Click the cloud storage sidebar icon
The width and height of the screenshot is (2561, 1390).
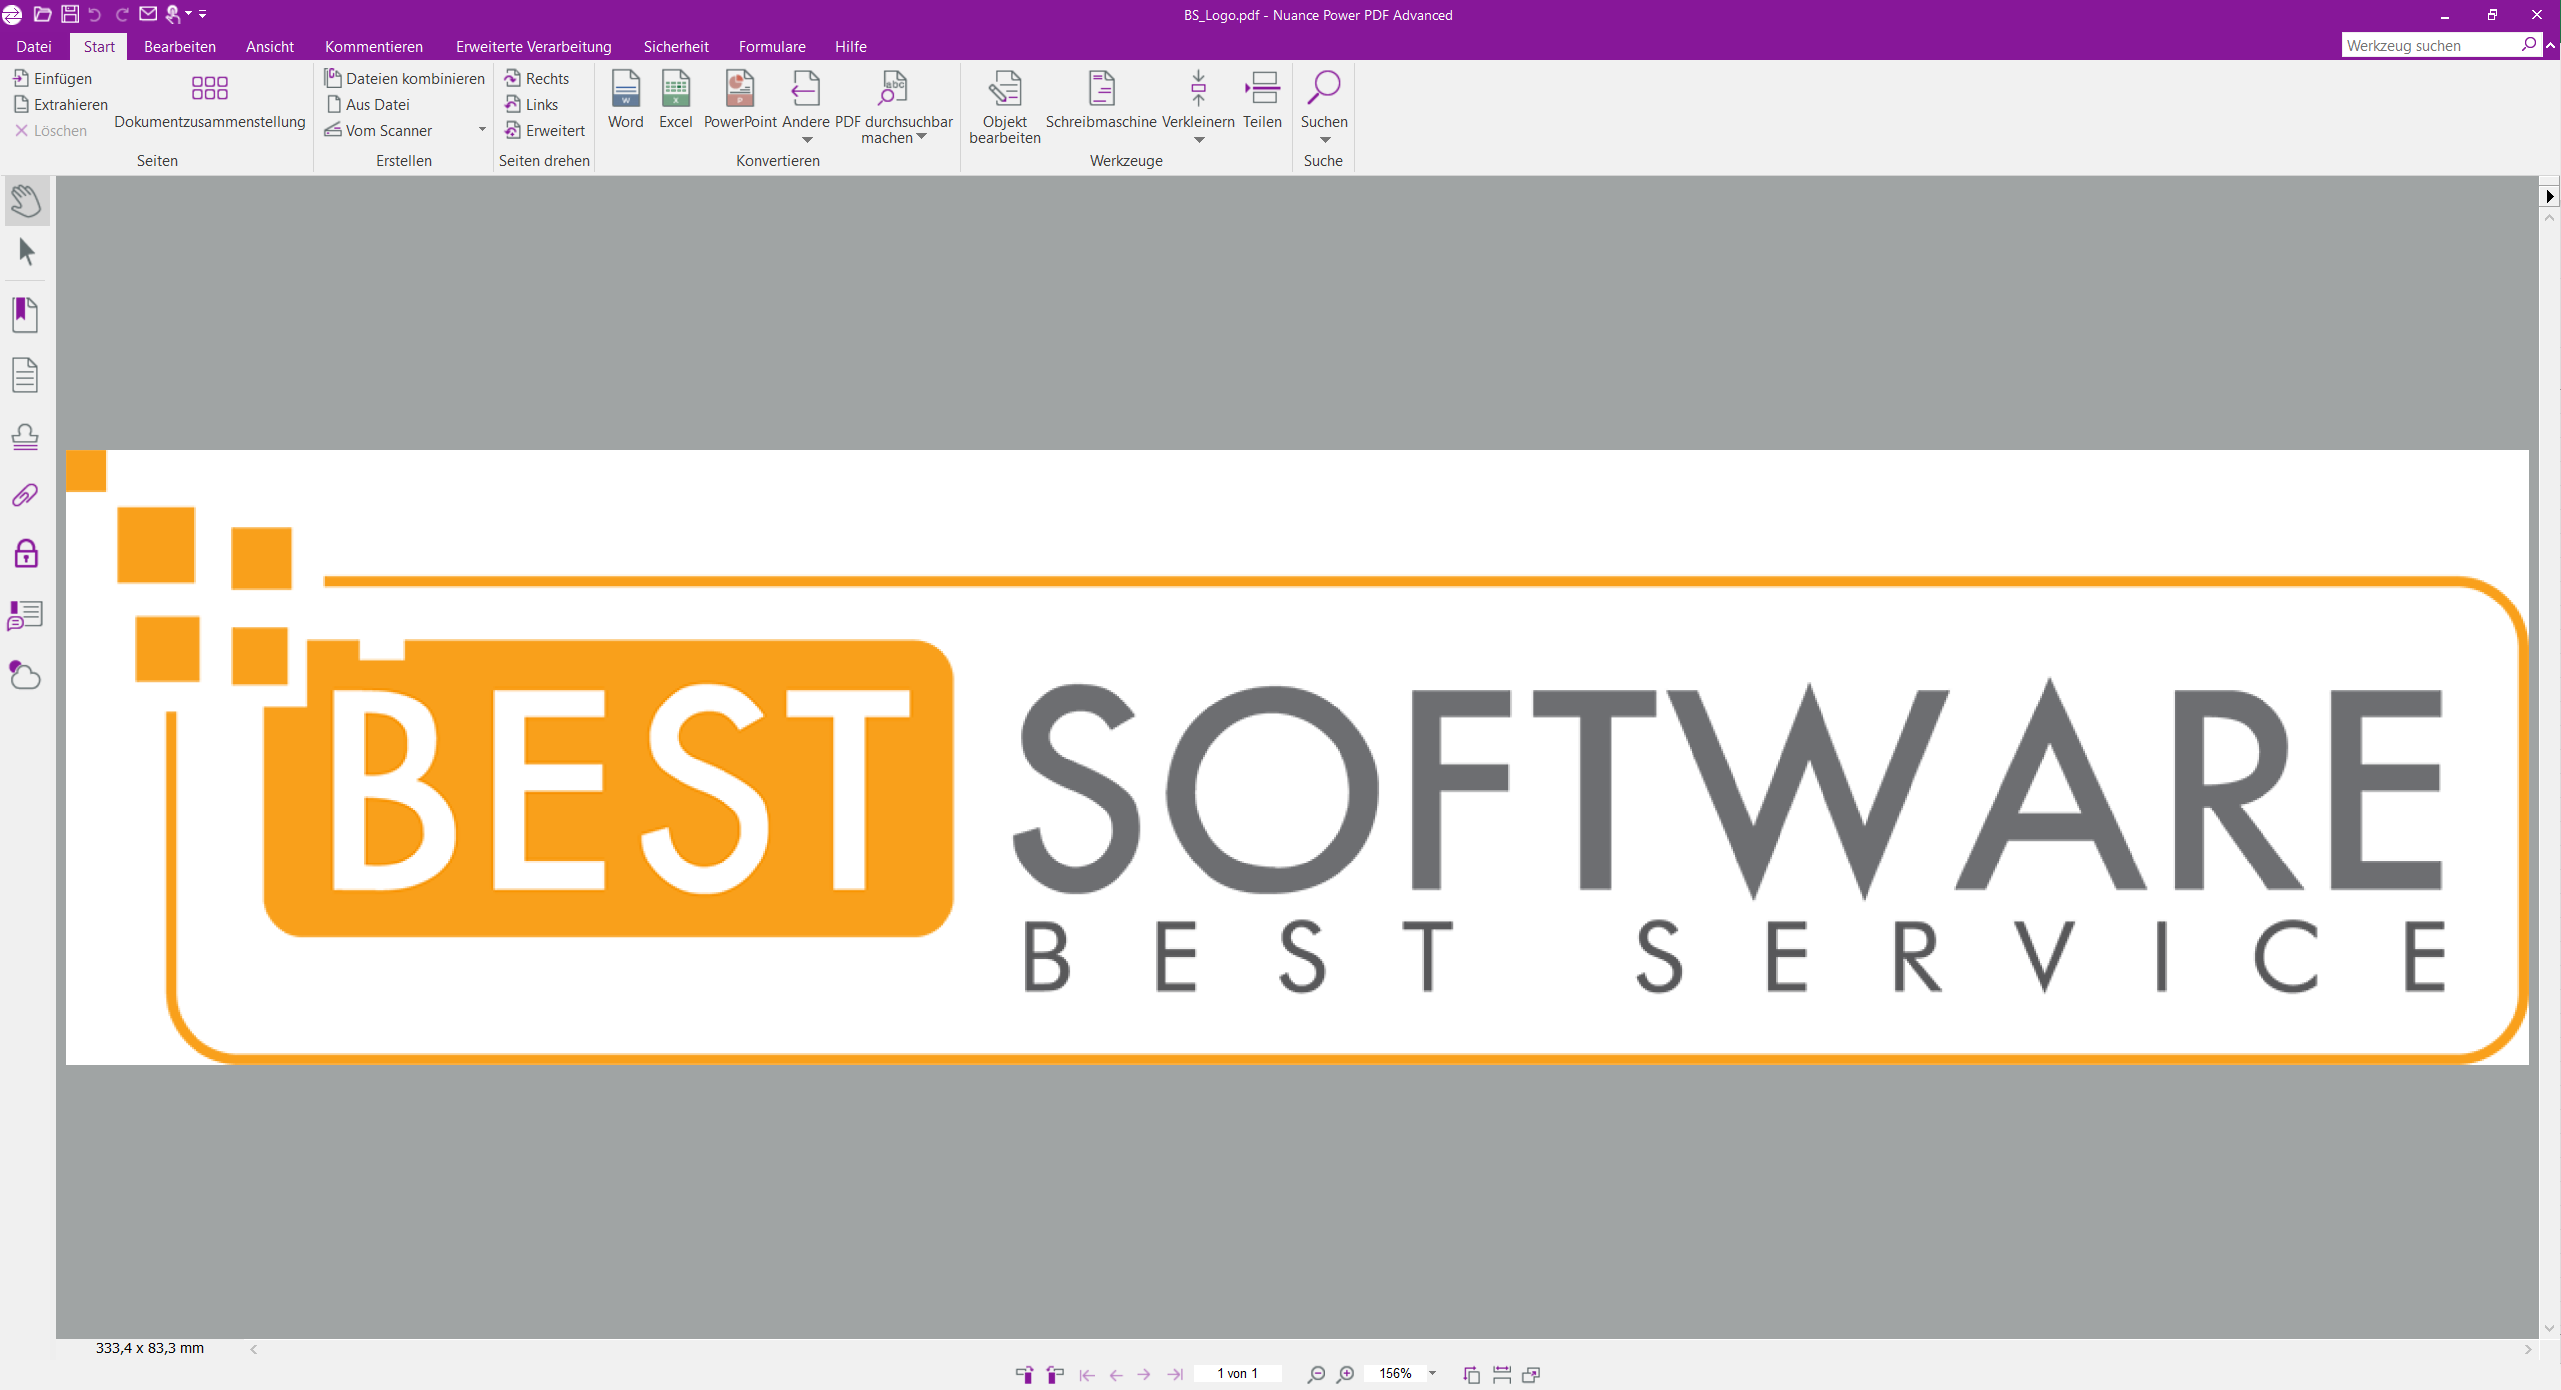[25, 676]
